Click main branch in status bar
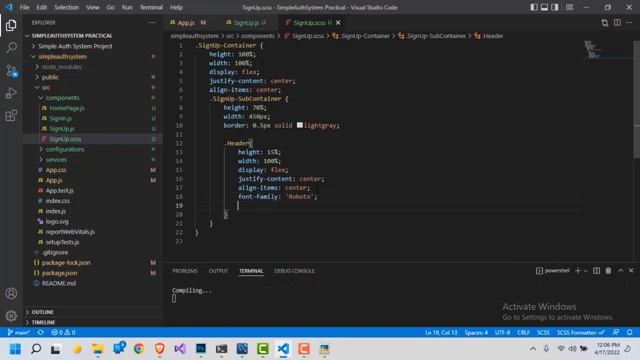The width and height of the screenshot is (640, 360). pos(19,332)
